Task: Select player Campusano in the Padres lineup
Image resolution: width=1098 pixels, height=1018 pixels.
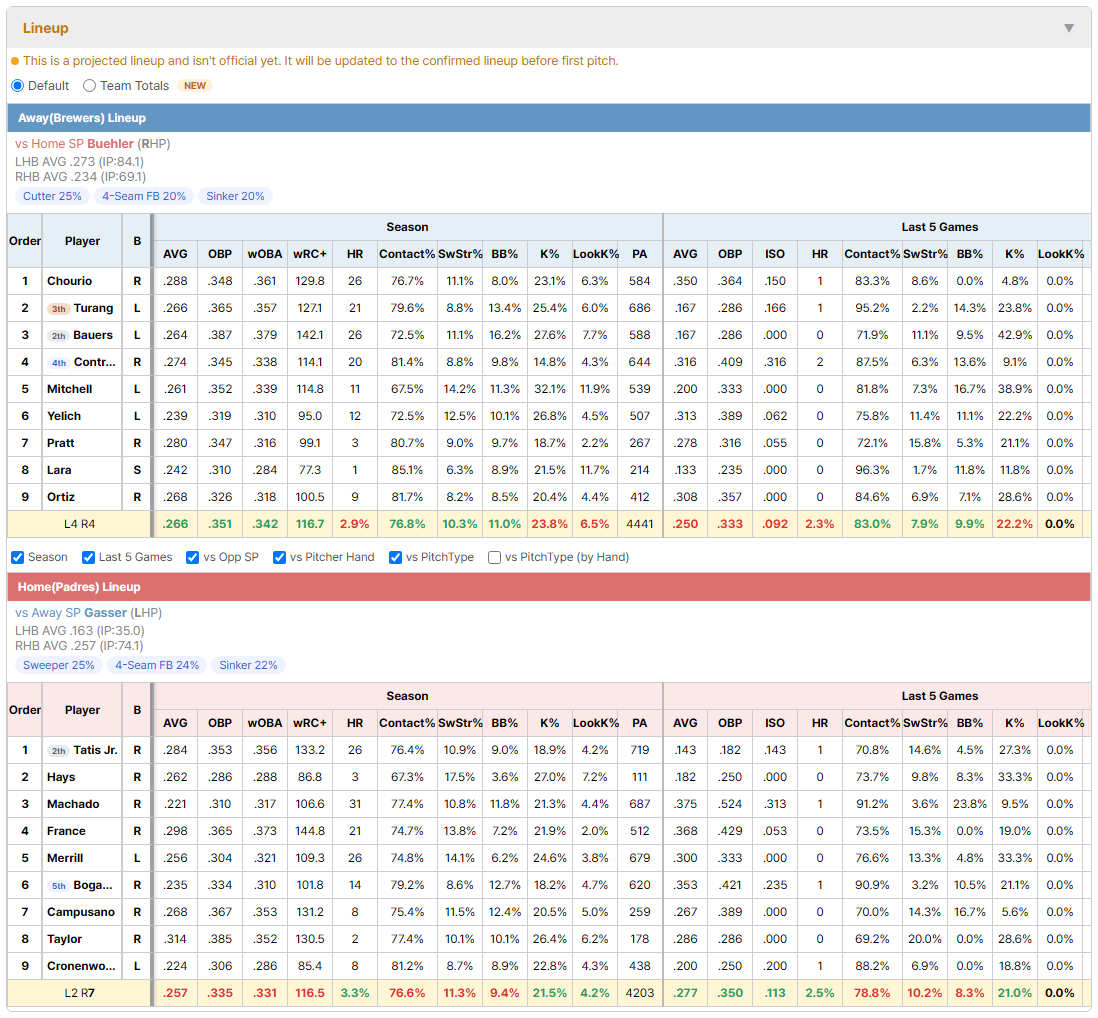Action: pos(81,912)
